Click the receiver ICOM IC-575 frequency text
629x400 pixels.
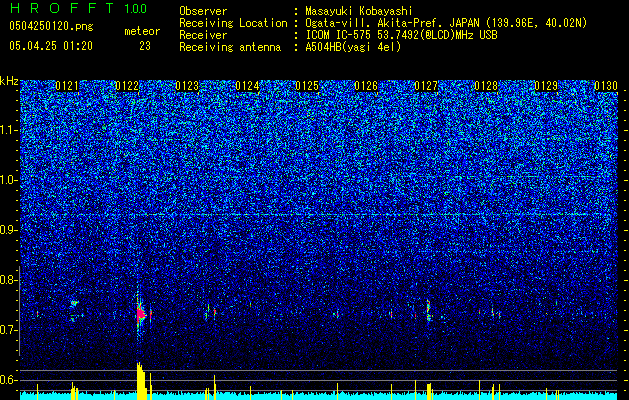[401, 35]
